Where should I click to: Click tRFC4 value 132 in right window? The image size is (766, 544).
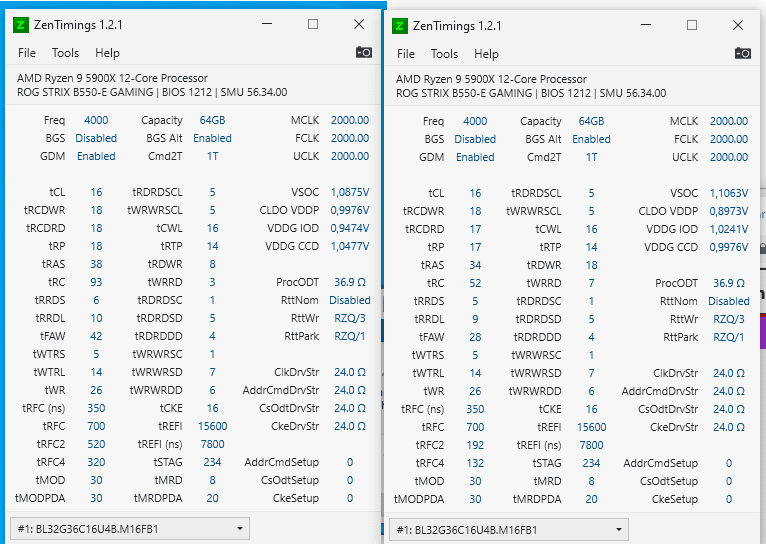click(475, 463)
